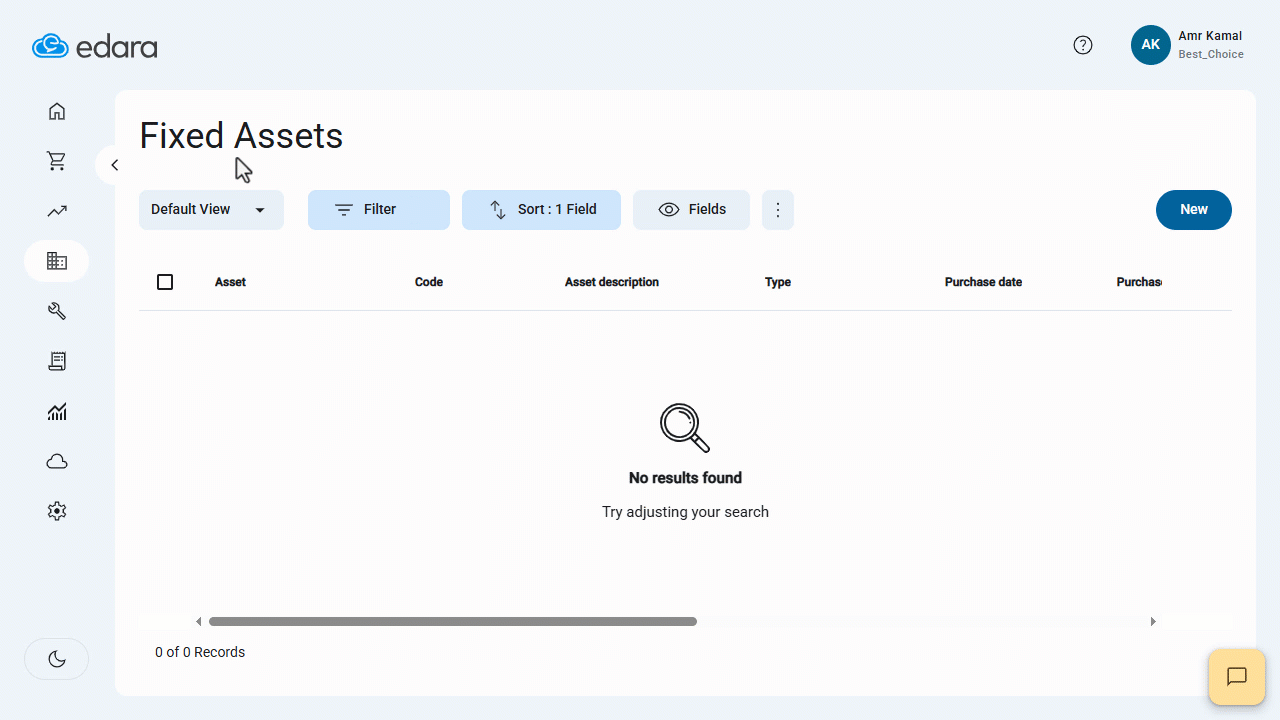
Task: Click the scrollbar right arrow
Action: [1153, 622]
